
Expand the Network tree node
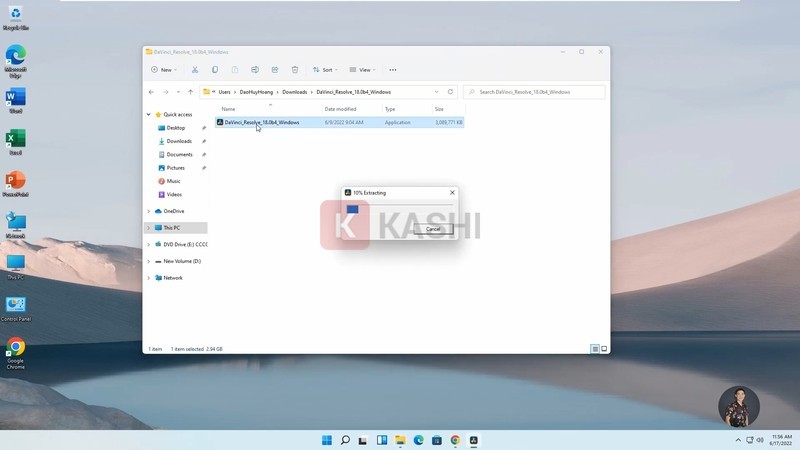(x=148, y=278)
